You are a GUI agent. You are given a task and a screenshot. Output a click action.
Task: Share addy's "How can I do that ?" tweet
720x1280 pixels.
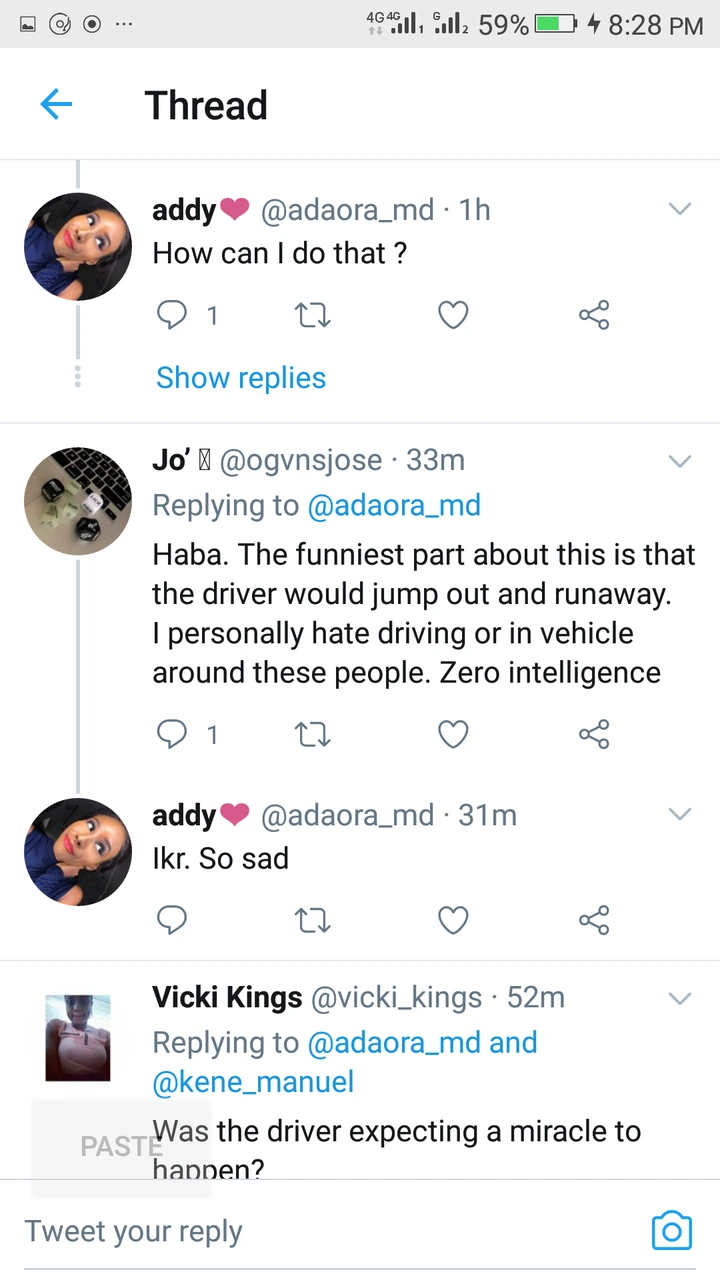click(593, 316)
